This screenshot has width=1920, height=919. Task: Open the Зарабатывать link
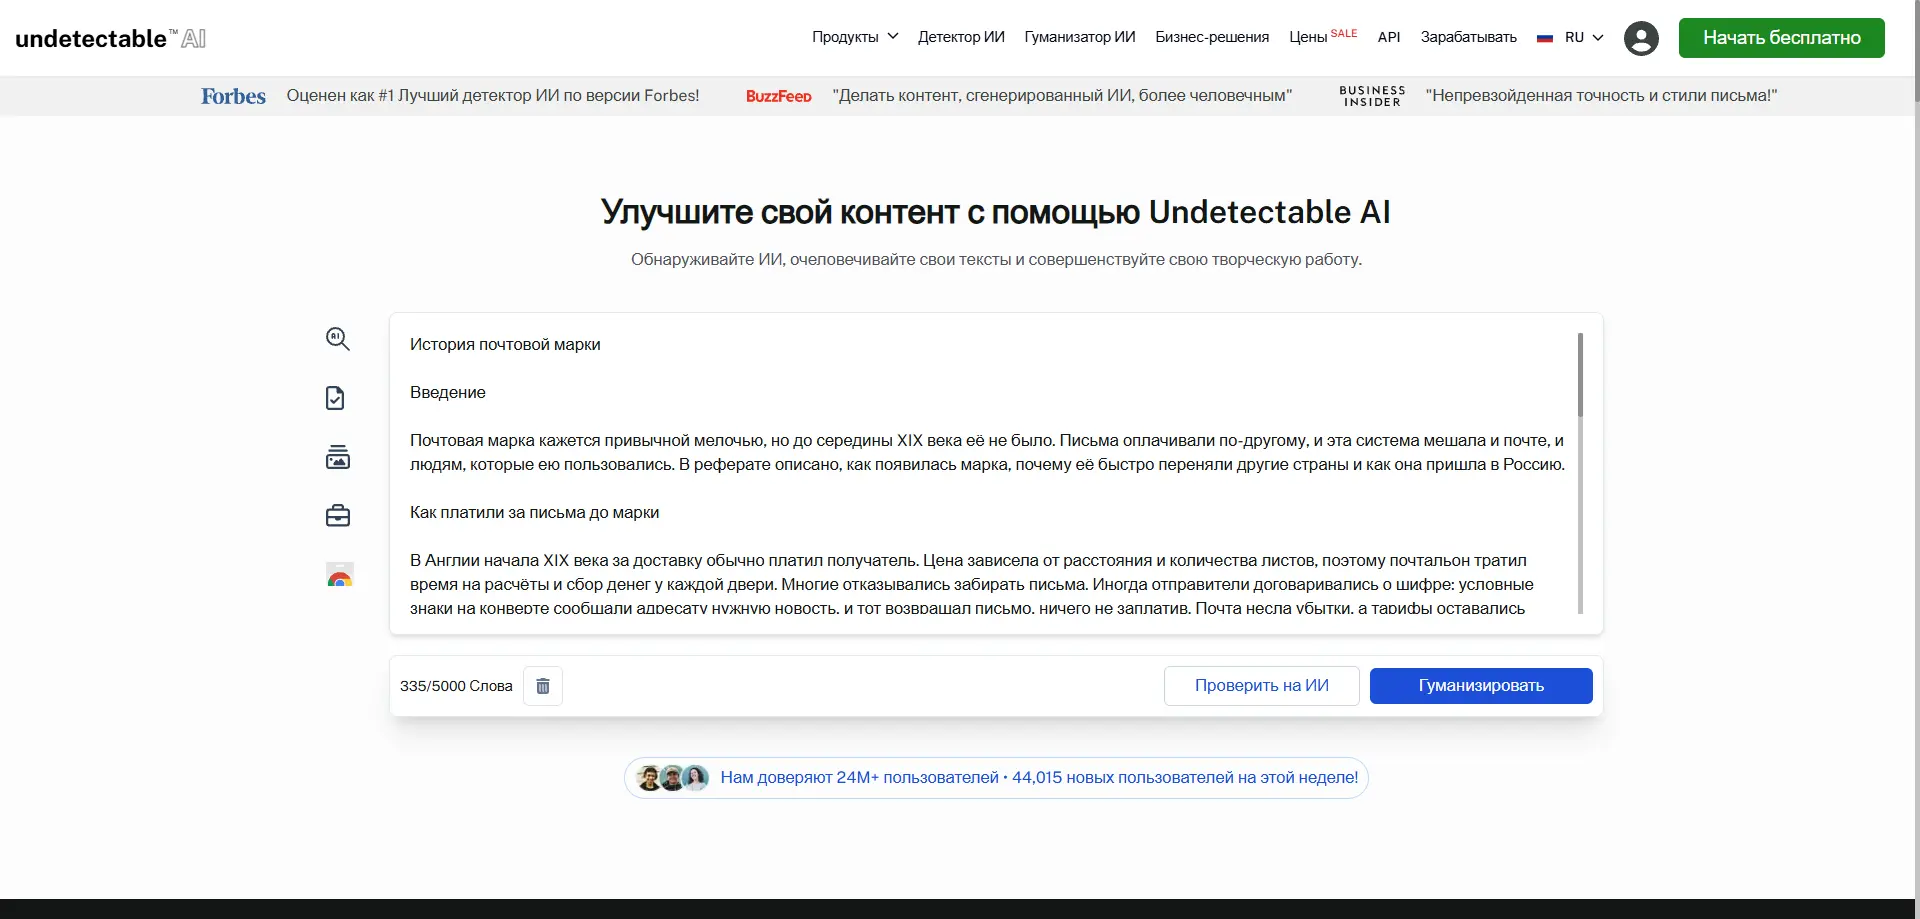coord(1468,37)
